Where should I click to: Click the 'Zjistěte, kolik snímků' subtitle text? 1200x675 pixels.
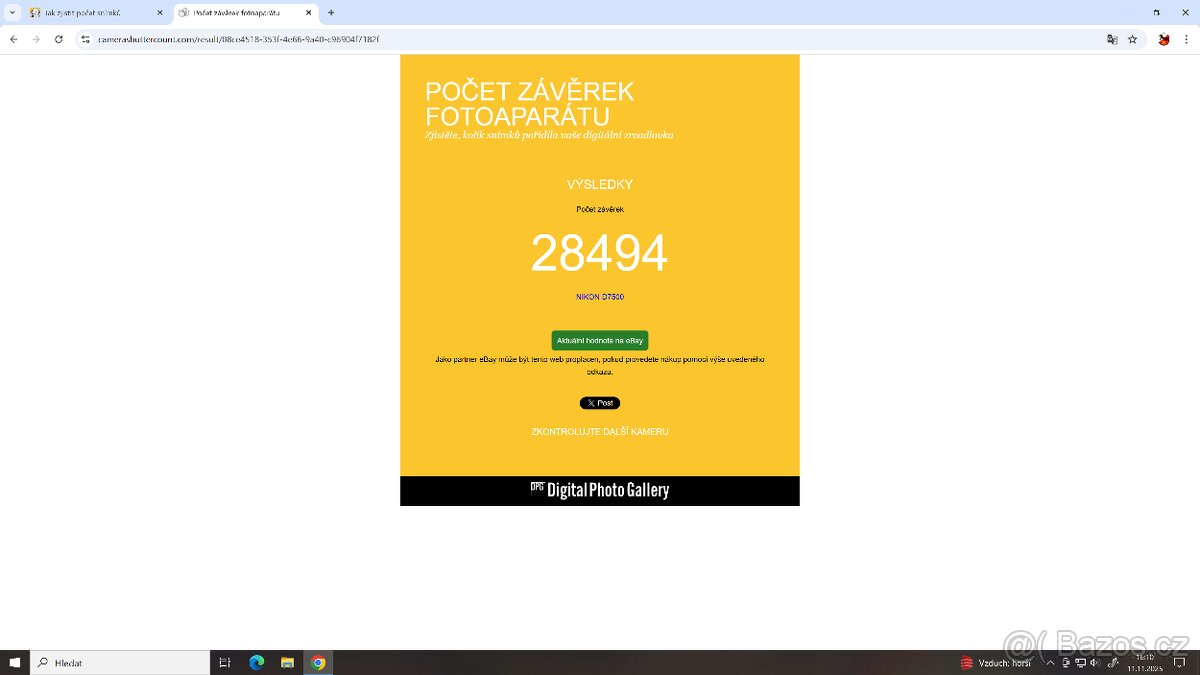(549, 135)
